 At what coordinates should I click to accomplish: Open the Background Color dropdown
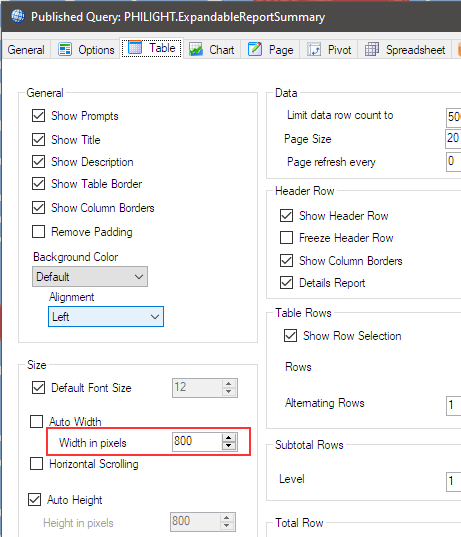point(90,276)
